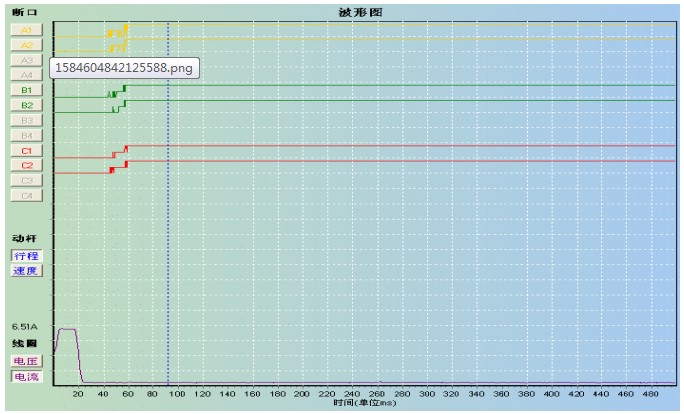Toggle the red C2 channel
Viewport: 684px width, 414px height.
[26, 165]
